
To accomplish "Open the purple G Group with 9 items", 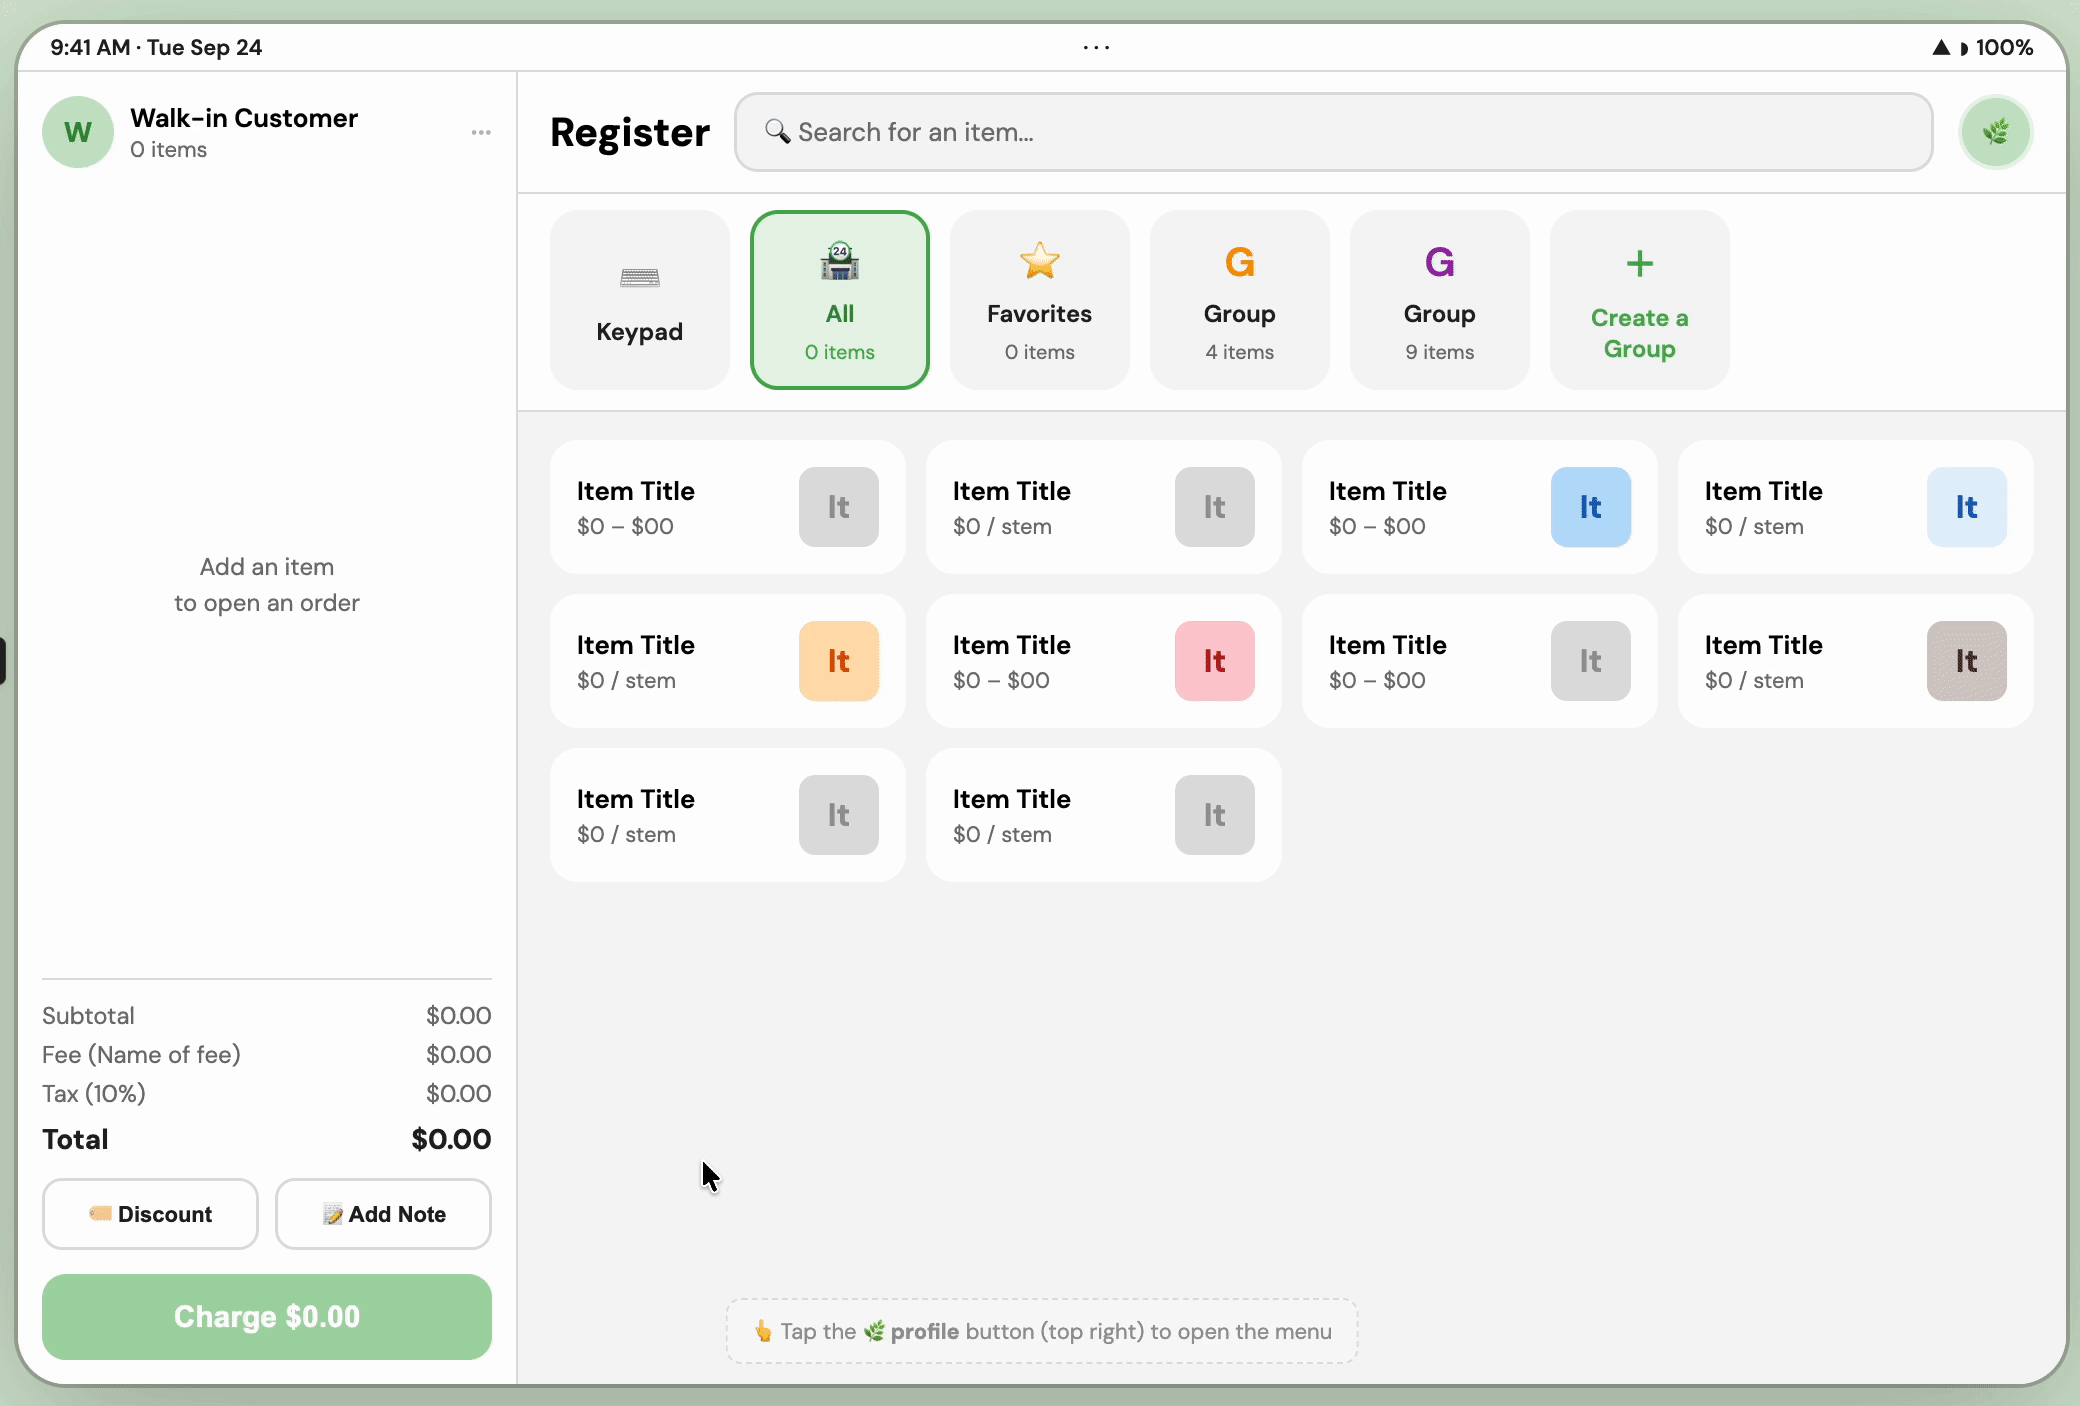I will click(1440, 300).
